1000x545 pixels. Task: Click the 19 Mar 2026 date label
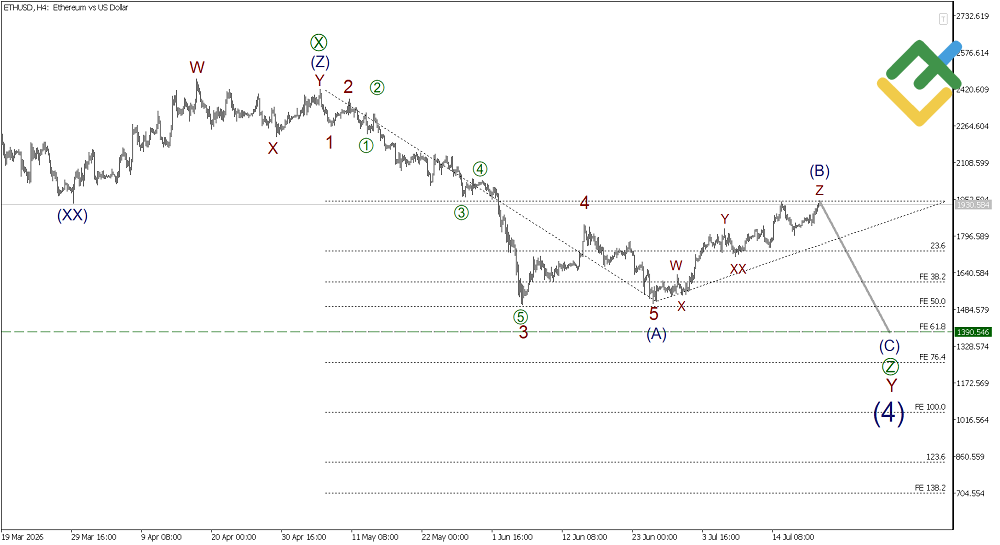tap(22, 537)
